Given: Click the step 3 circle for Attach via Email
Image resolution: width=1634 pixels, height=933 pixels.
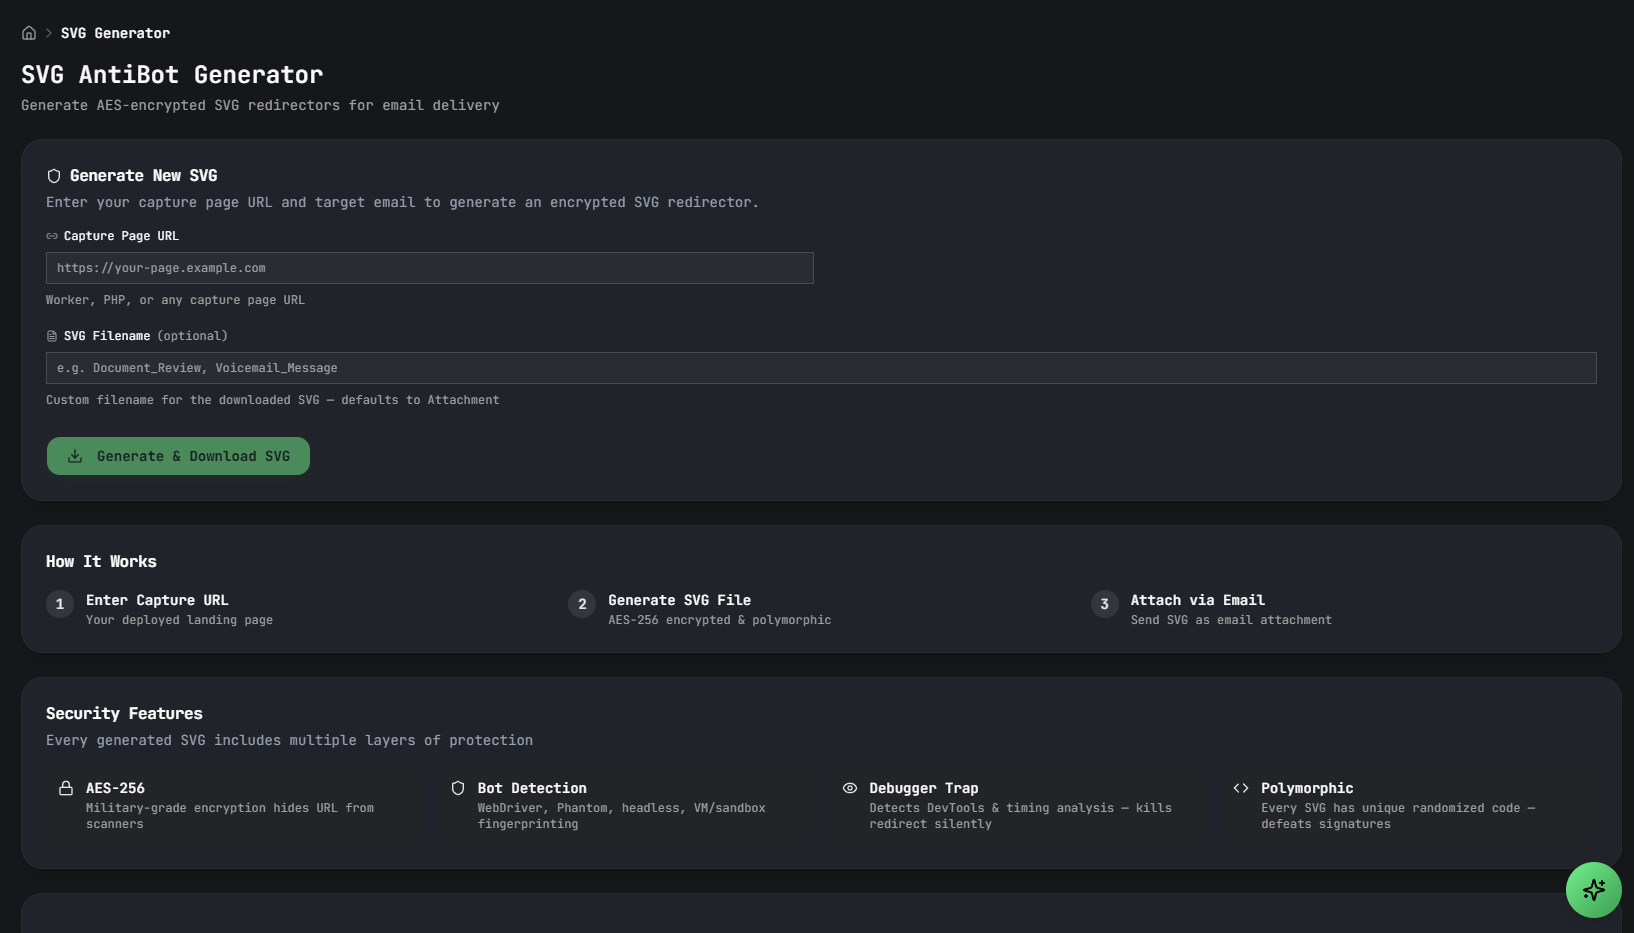Looking at the screenshot, I should click(1105, 604).
